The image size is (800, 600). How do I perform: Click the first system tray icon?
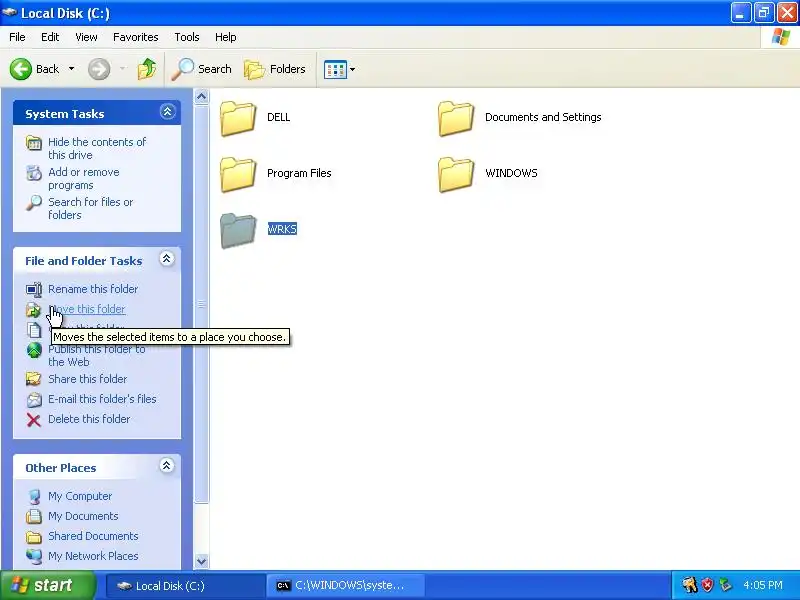[690, 585]
